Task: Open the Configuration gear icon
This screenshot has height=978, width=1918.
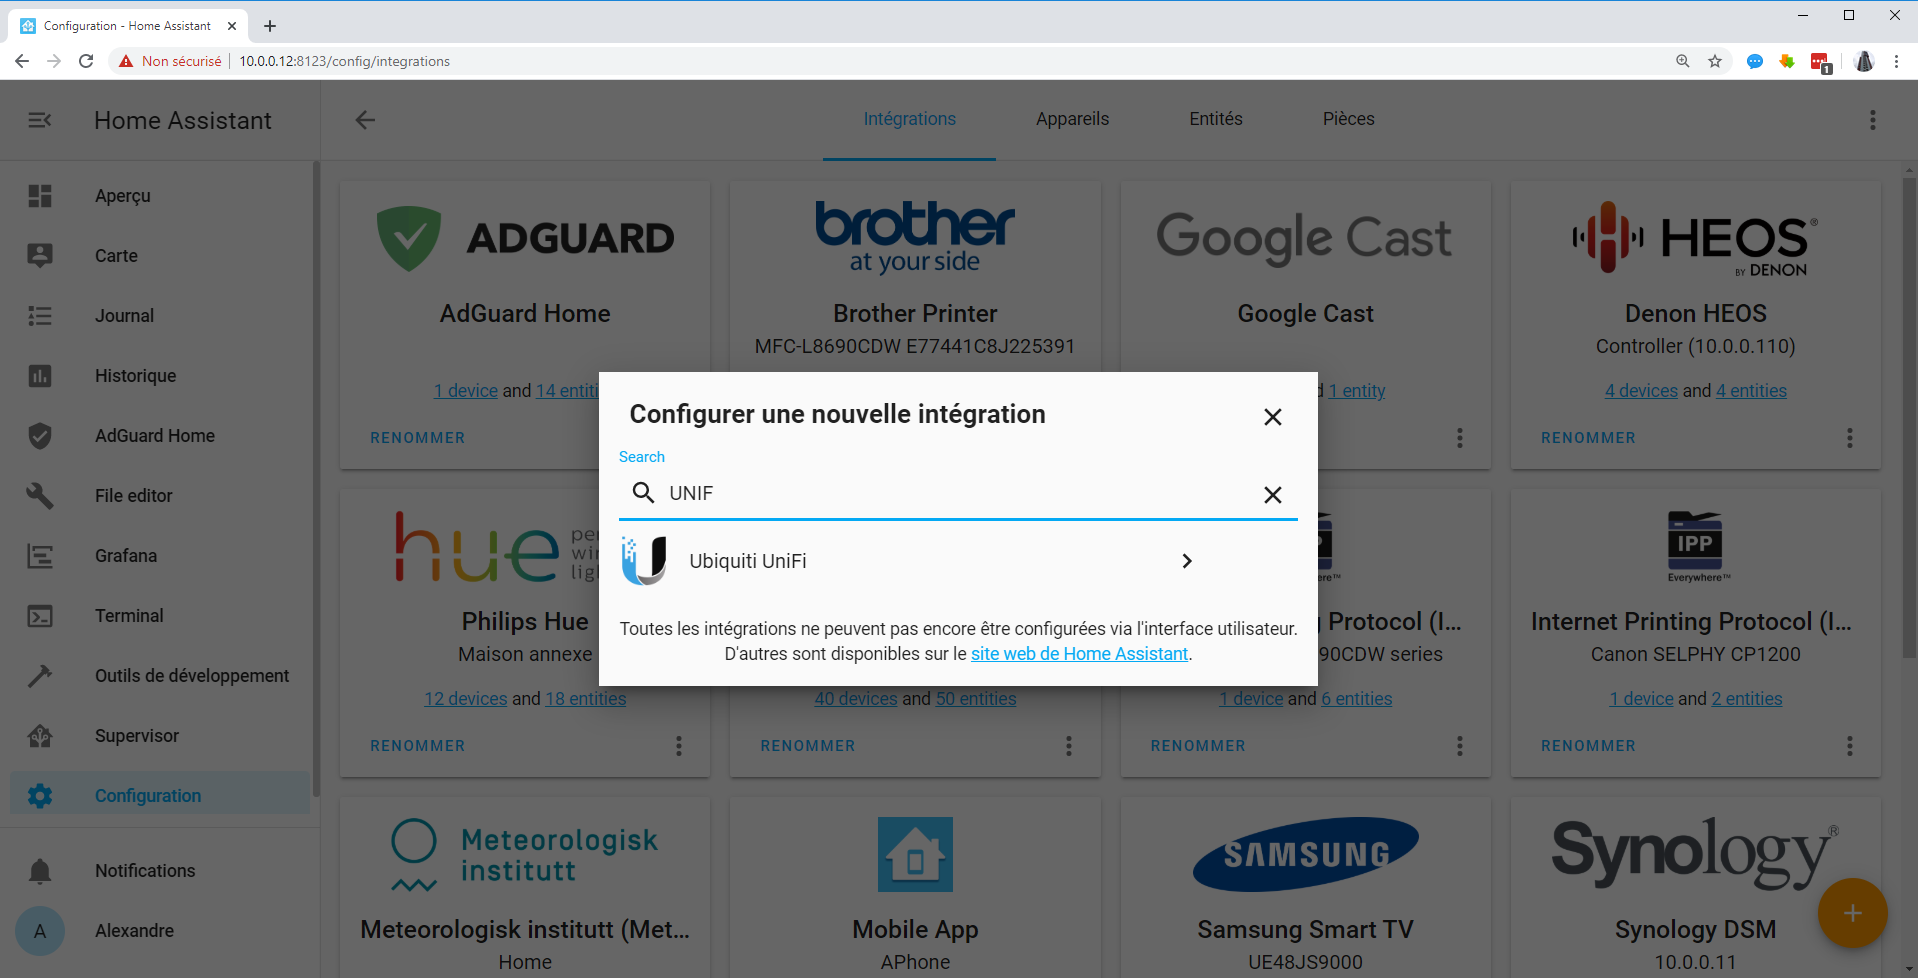Action: [40, 796]
